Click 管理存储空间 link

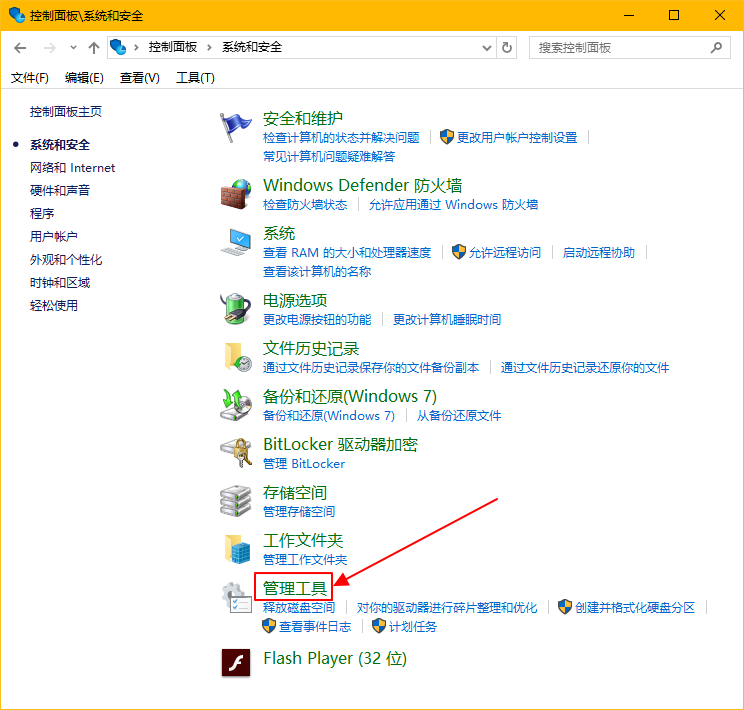pyautogui.click(x=299, y=512)
